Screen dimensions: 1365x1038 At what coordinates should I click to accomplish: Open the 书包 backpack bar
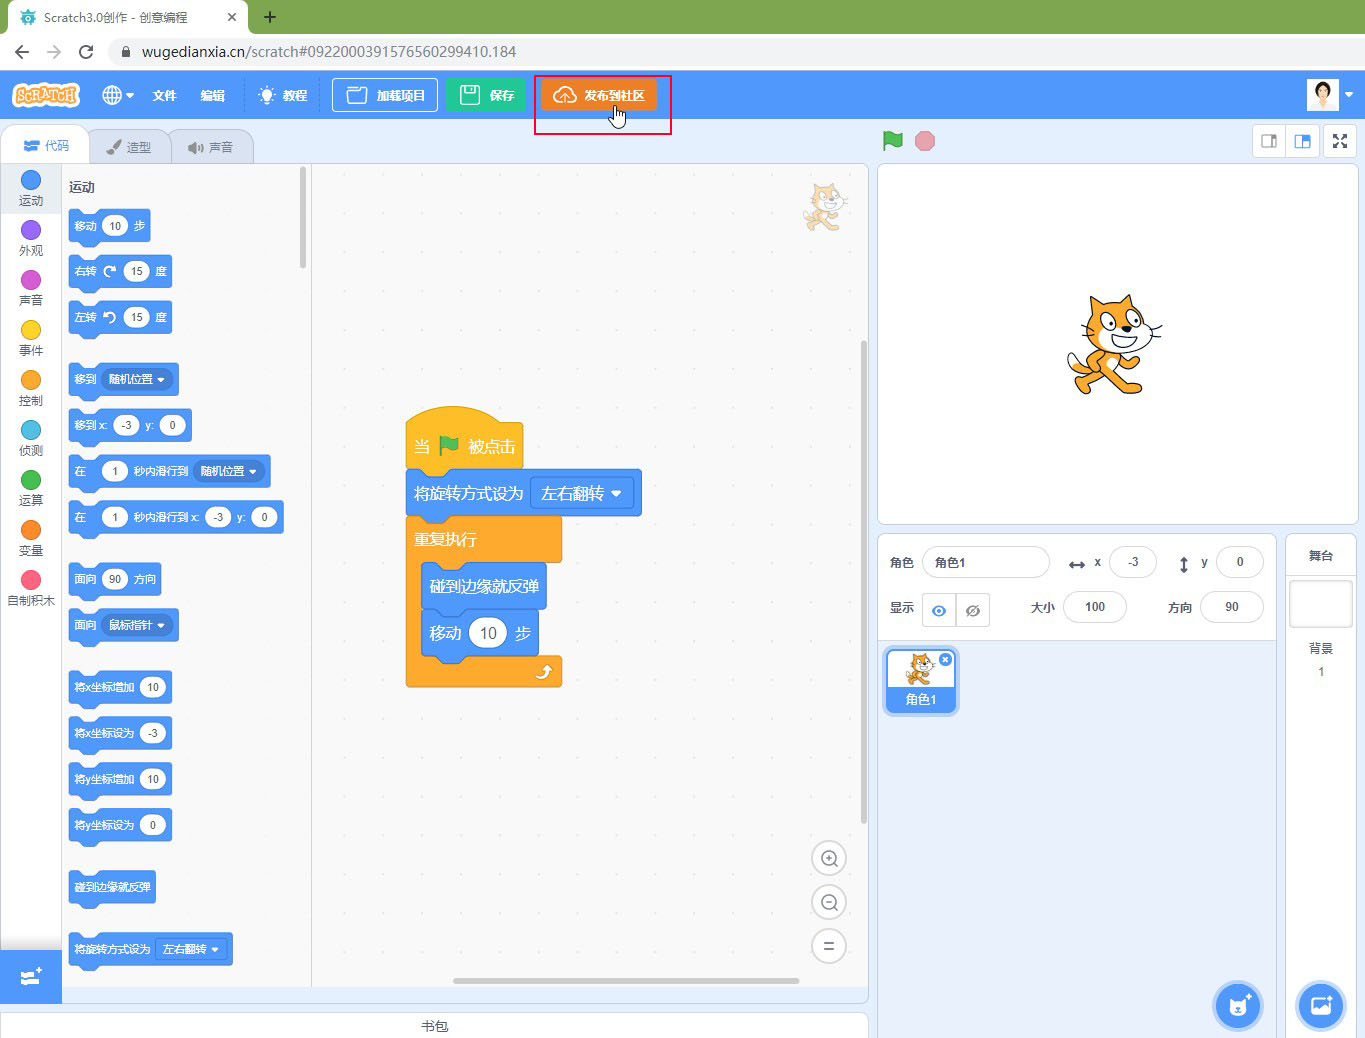pos(434,1026)
